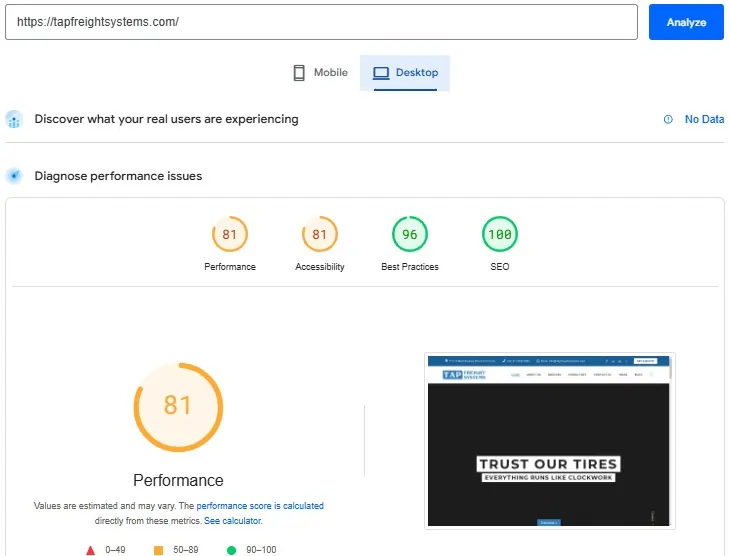Screen dimensions: 730x556
Task: Click the URL input field
Action: tap(321, 22)
